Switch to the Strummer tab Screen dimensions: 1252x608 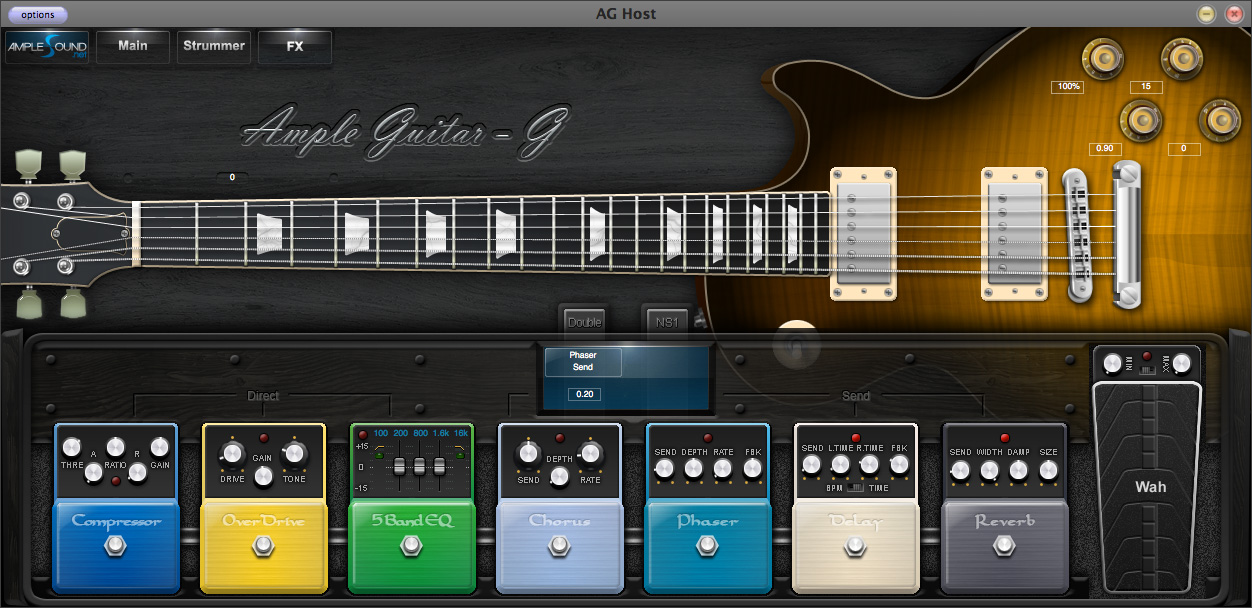pyautogui.click(x=214, y=46)
